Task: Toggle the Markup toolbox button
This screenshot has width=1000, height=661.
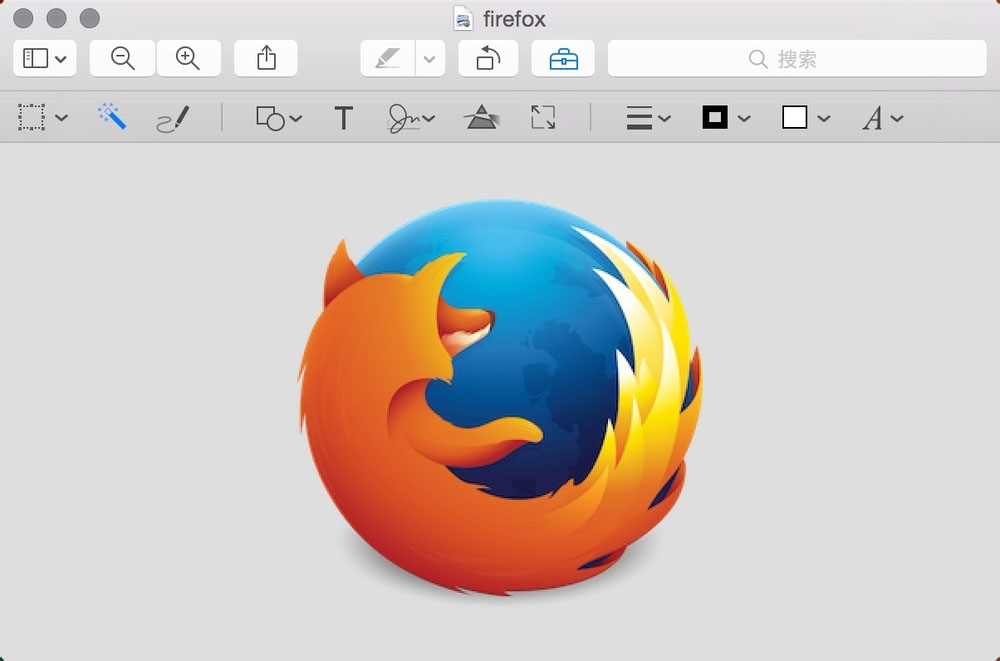Action: click(563, 59)
